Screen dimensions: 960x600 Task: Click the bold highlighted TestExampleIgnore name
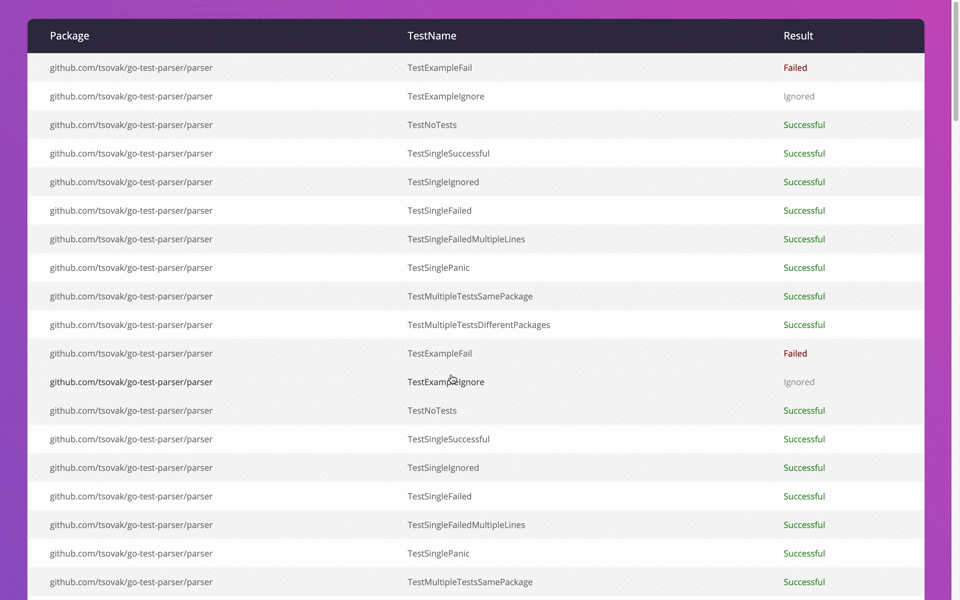click(446, 382)
